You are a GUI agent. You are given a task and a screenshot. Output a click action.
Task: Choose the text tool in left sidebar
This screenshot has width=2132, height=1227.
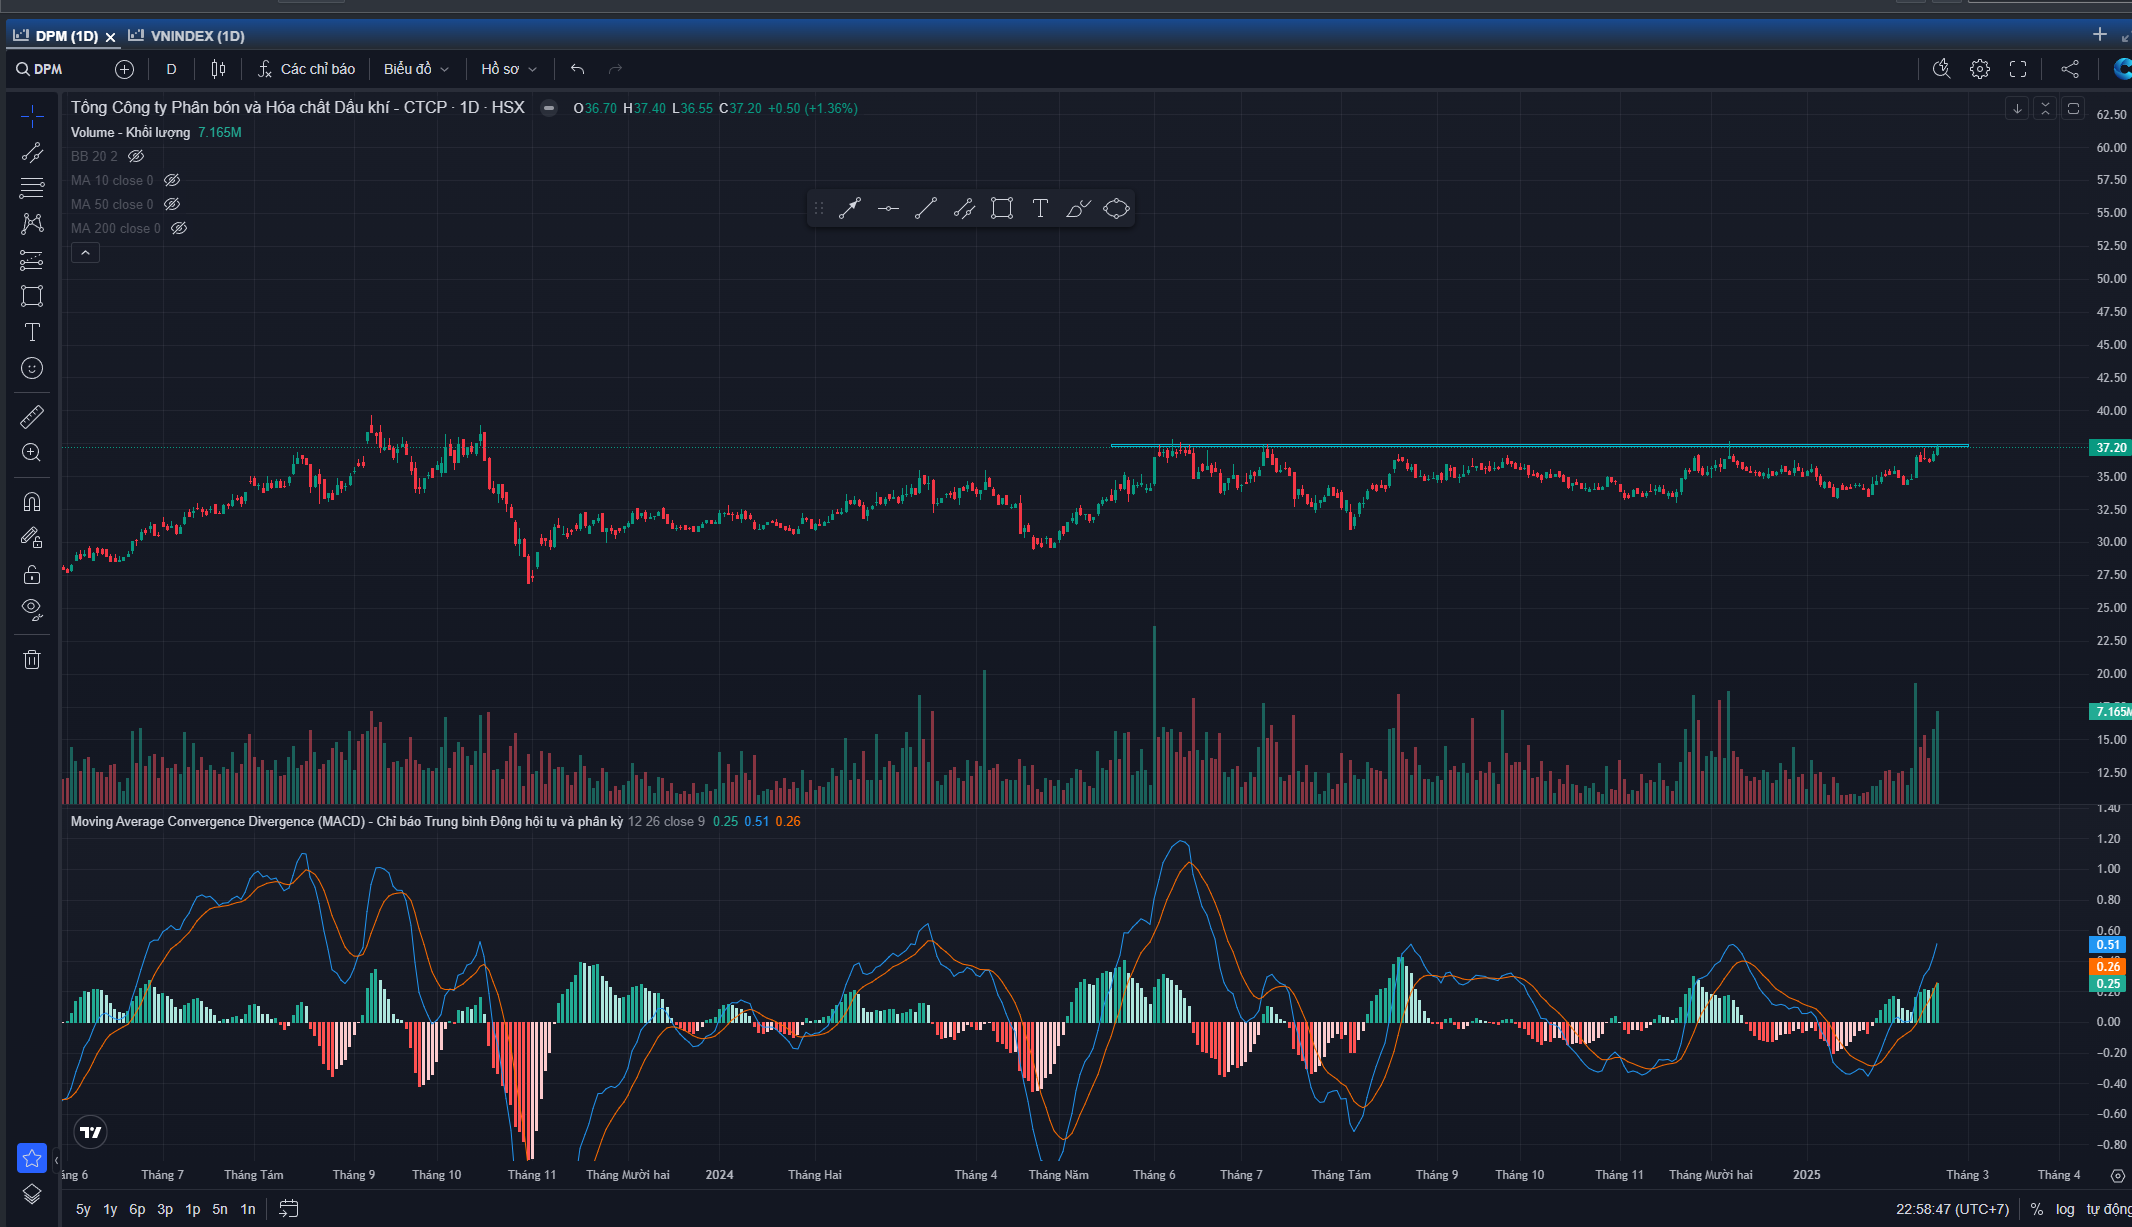32,332
